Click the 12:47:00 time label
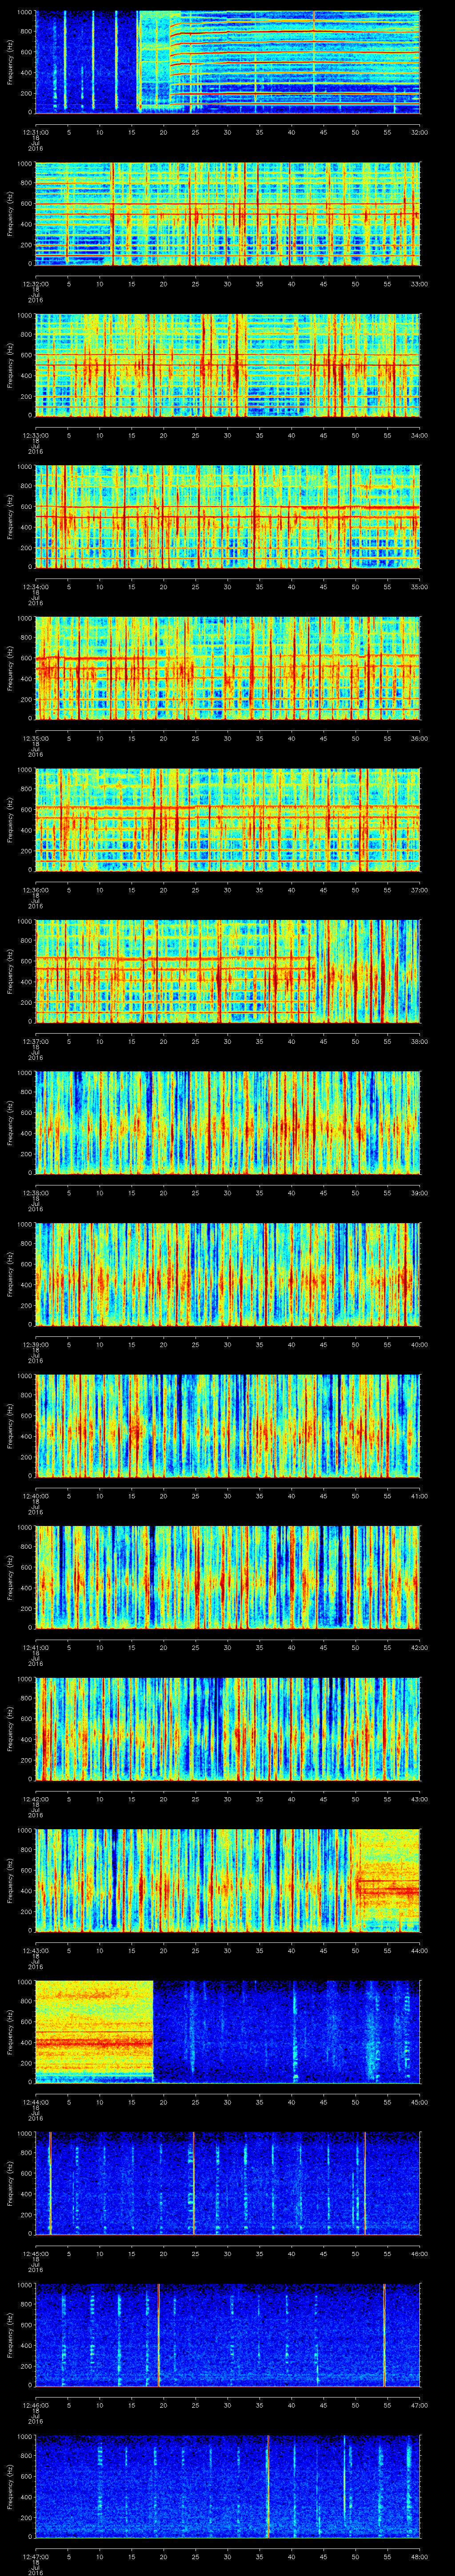 [36, 2556]
